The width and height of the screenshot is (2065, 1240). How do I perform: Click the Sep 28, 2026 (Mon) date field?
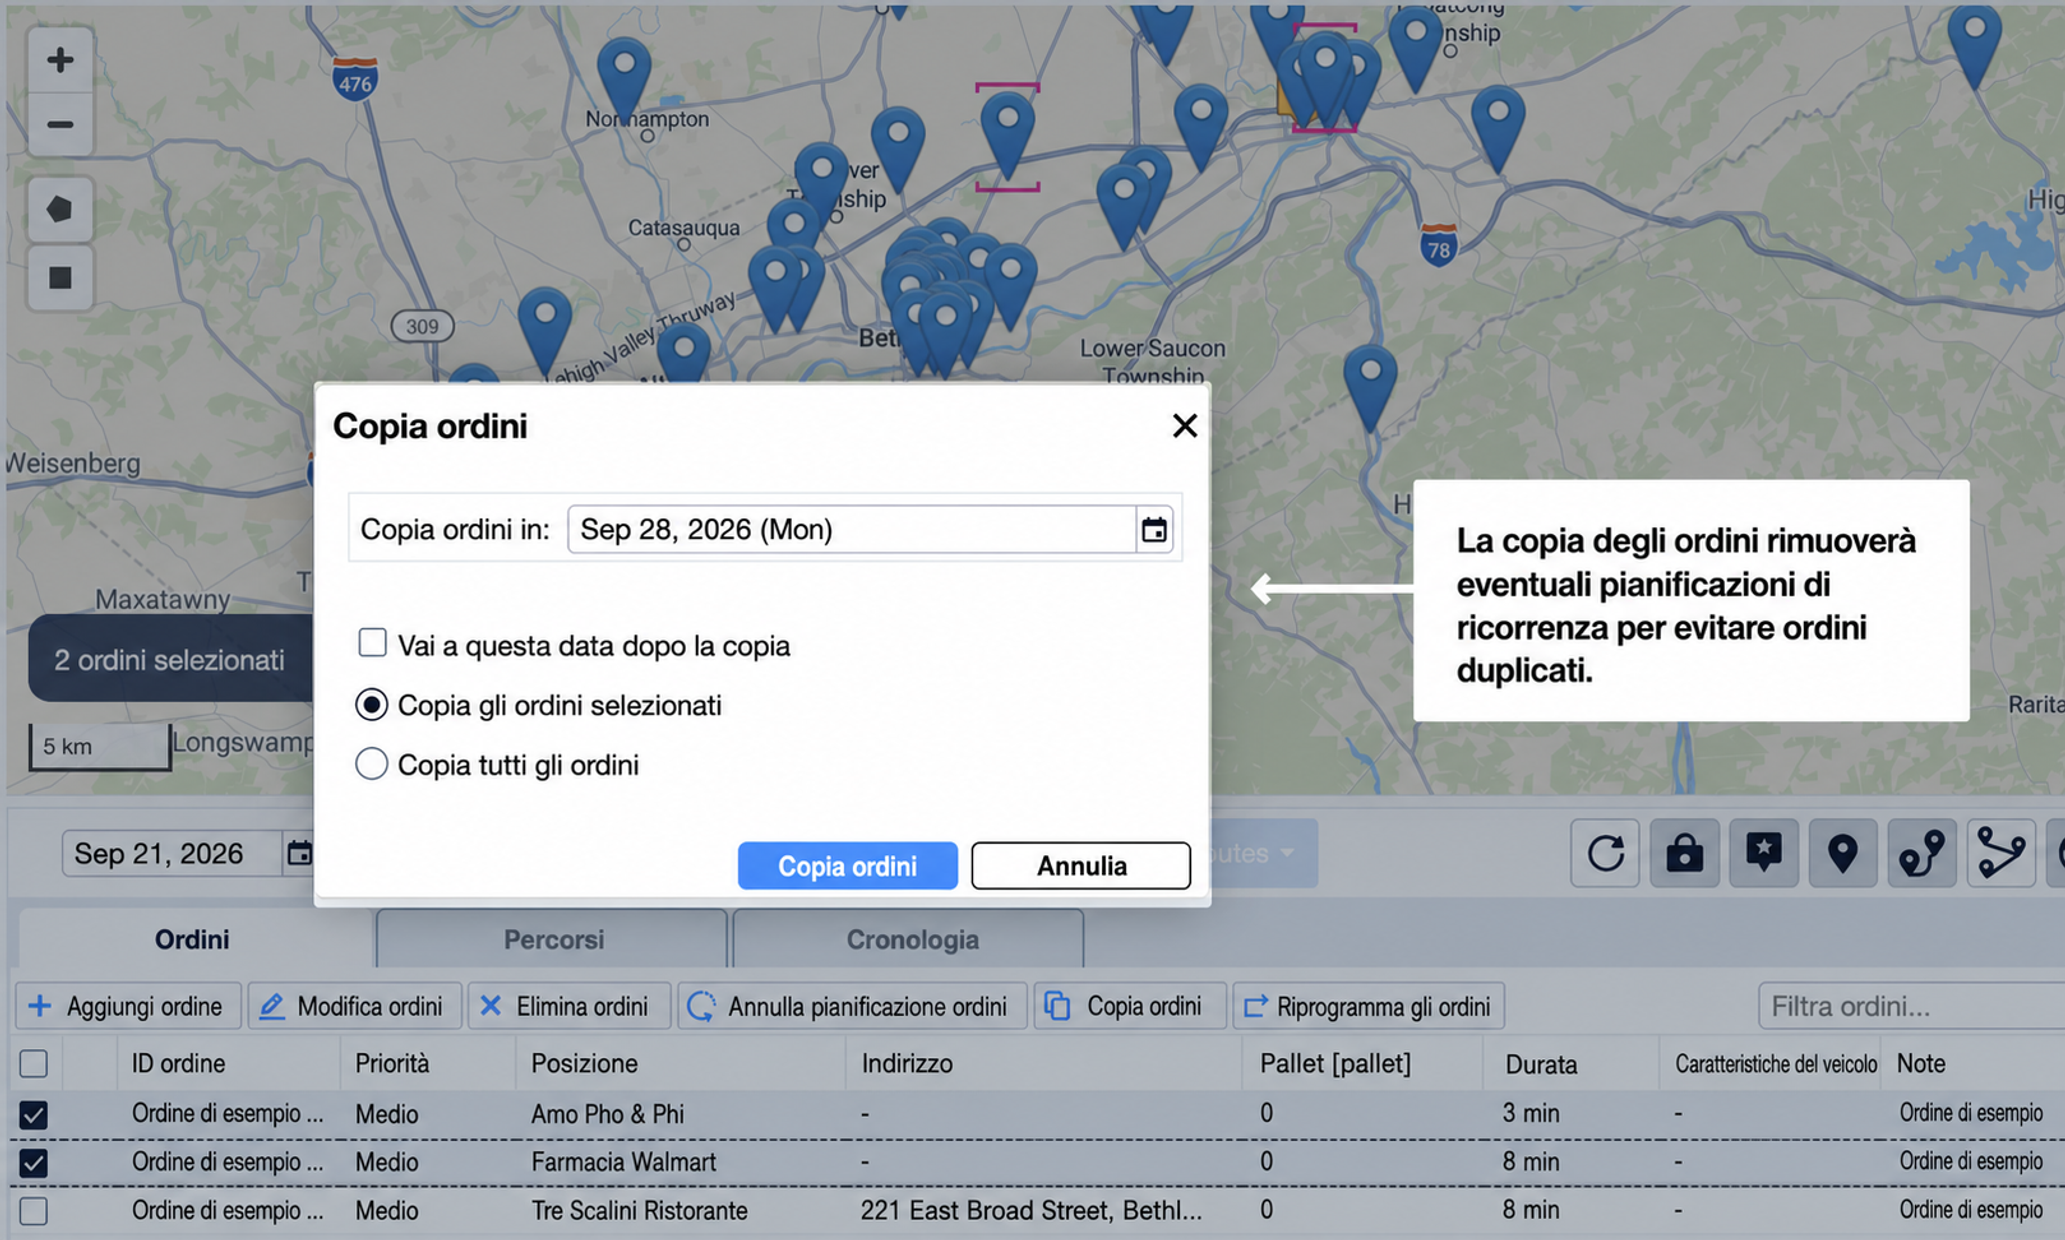851,529
